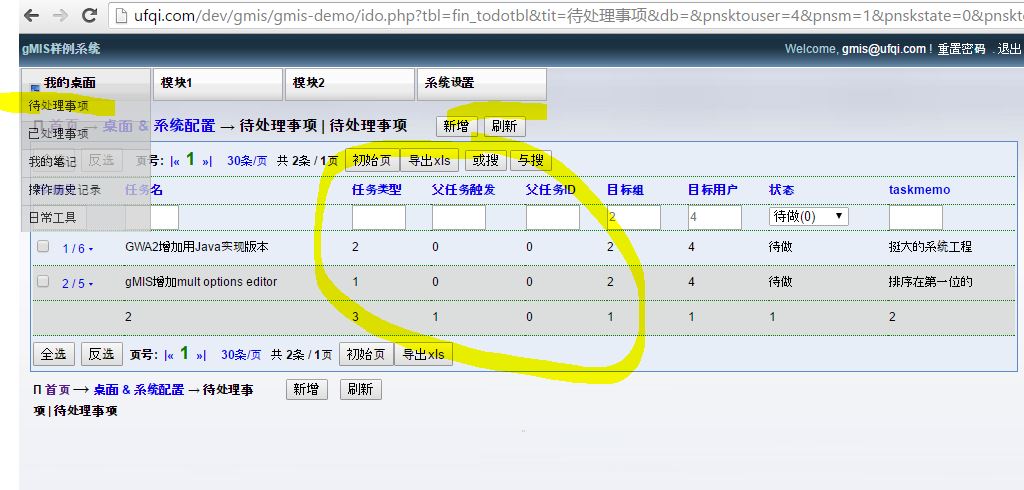The width and height of the screenshot is (1024, 490).
Task: Go to last page via »| above the table
Action: [x=207, y=161]
